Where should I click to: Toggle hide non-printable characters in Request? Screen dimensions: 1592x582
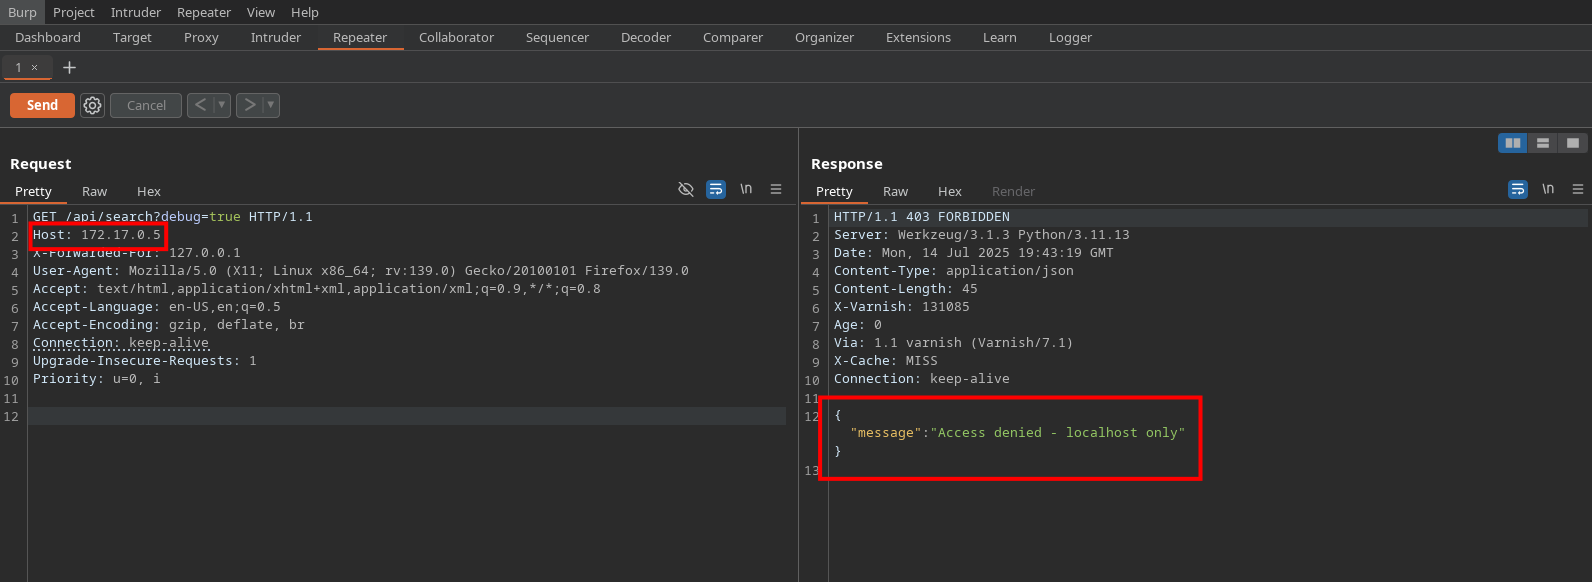(x=686, y=189)
